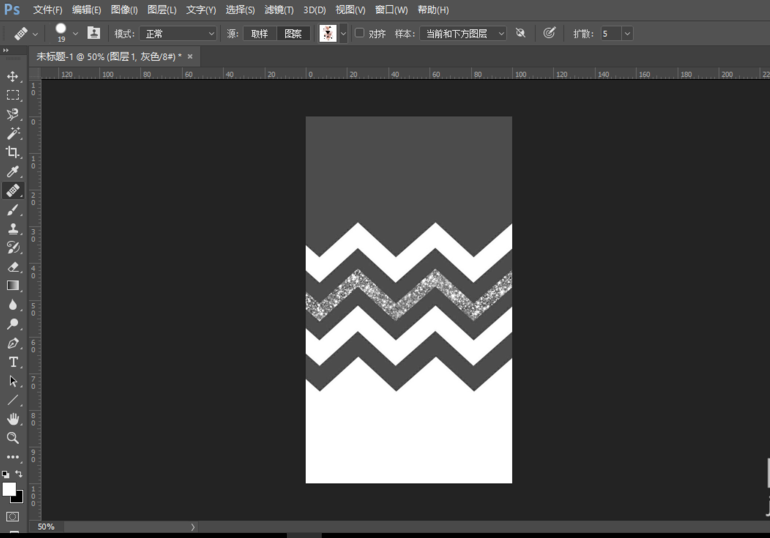Choose the Eraser tool

point(13,267)
